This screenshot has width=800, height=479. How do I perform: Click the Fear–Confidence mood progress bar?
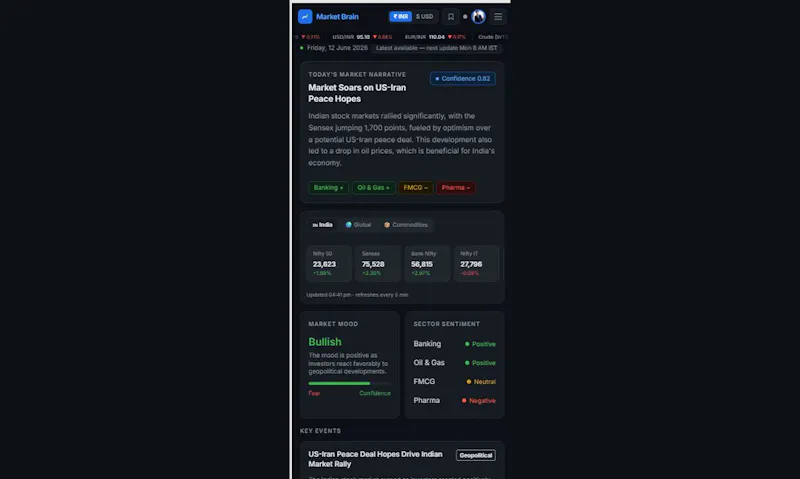coord(349,383)
